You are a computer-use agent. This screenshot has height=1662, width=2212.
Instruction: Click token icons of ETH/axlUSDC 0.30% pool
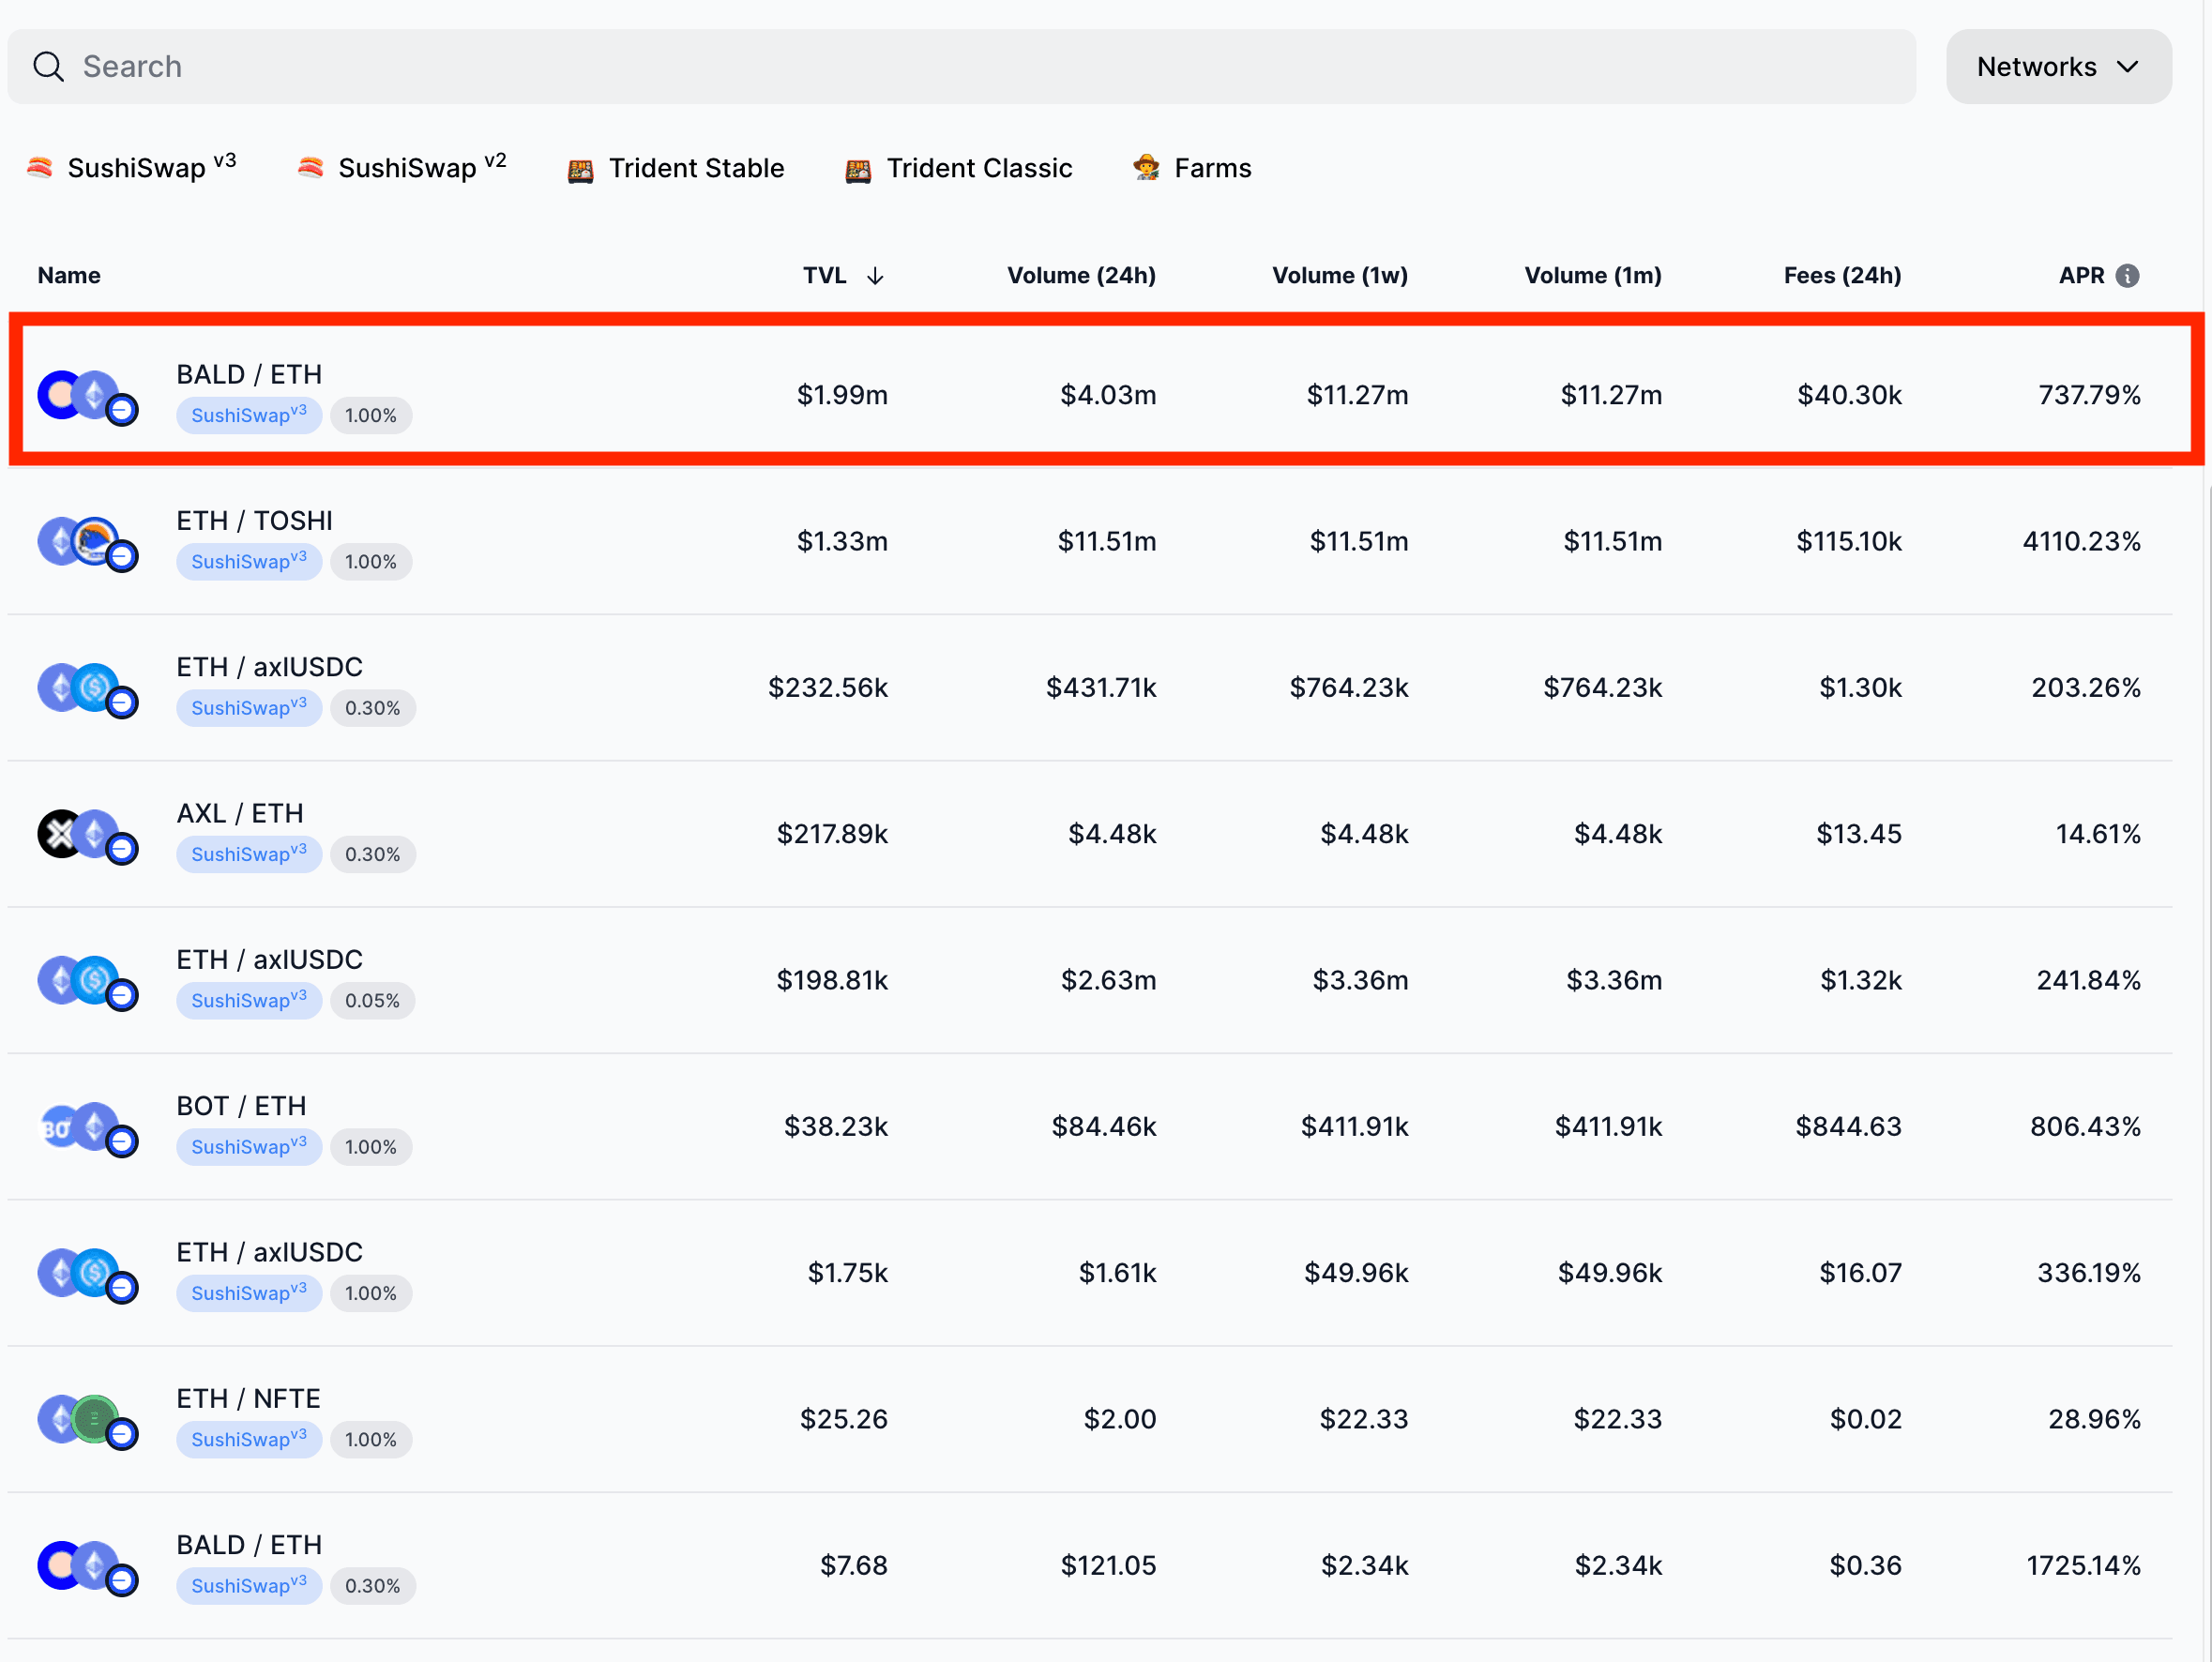coord(88,689)
